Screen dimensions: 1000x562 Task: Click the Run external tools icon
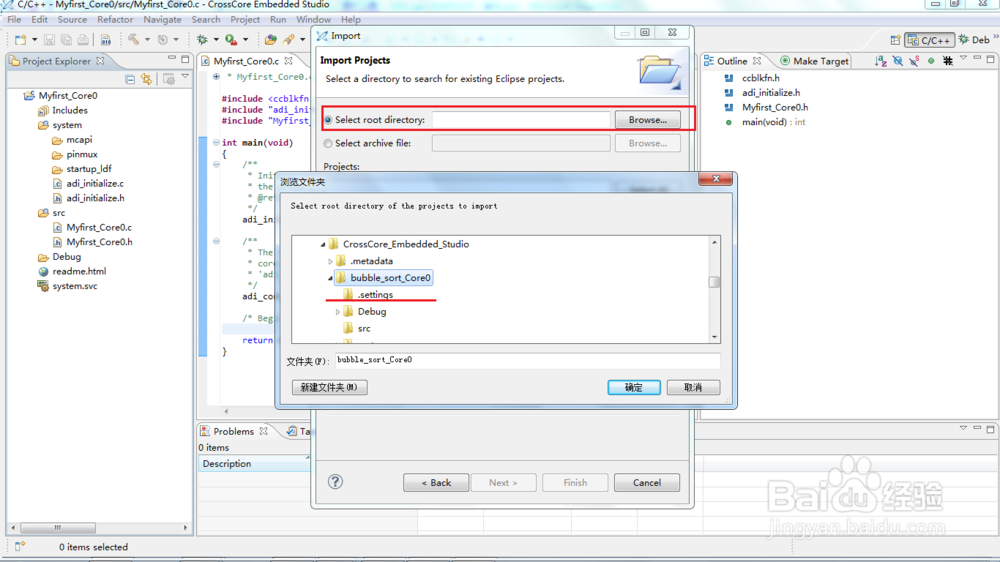pyautogui.click(x=231, y=40)
